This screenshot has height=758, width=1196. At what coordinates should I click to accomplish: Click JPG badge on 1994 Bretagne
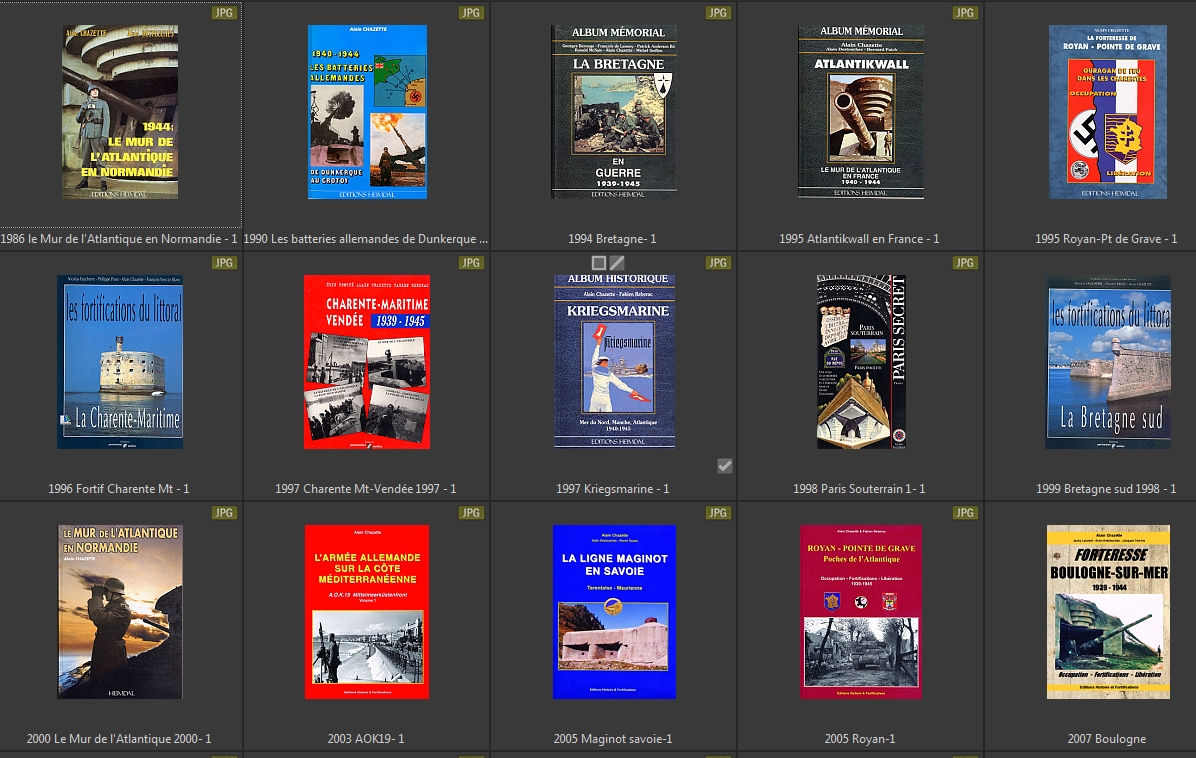point(718,13)
